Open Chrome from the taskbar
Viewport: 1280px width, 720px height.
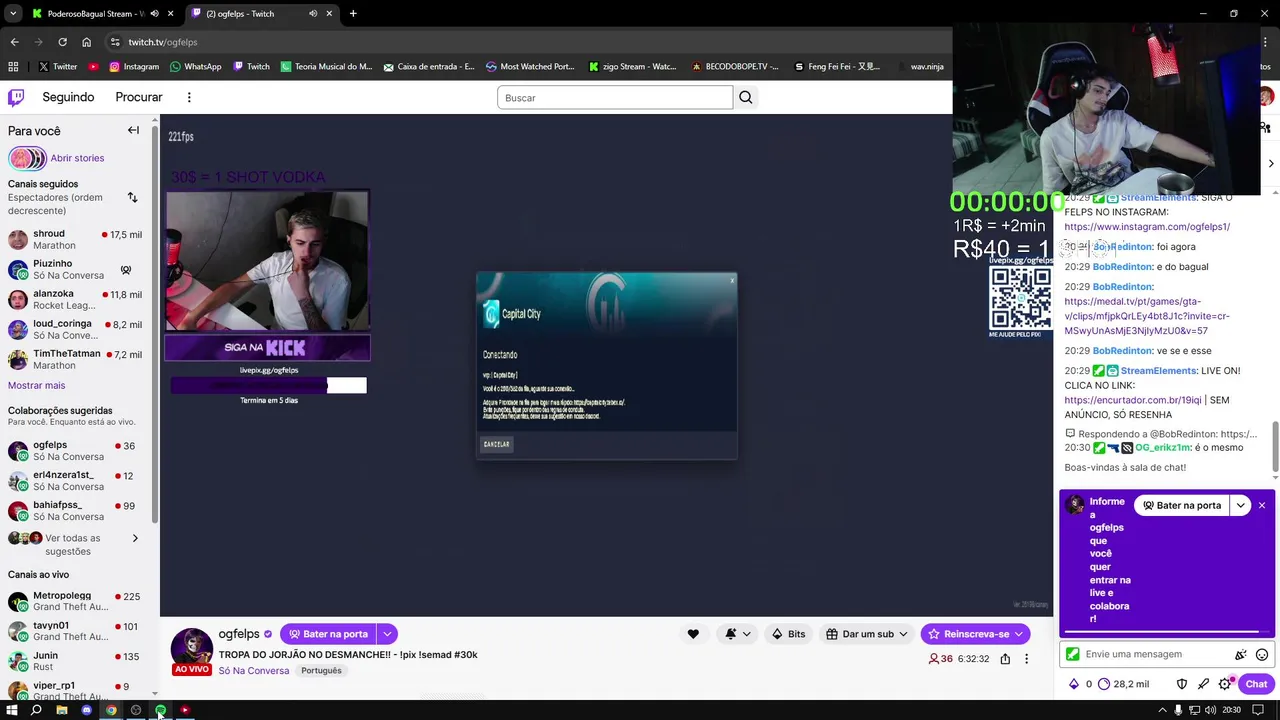tap(111, 710)
